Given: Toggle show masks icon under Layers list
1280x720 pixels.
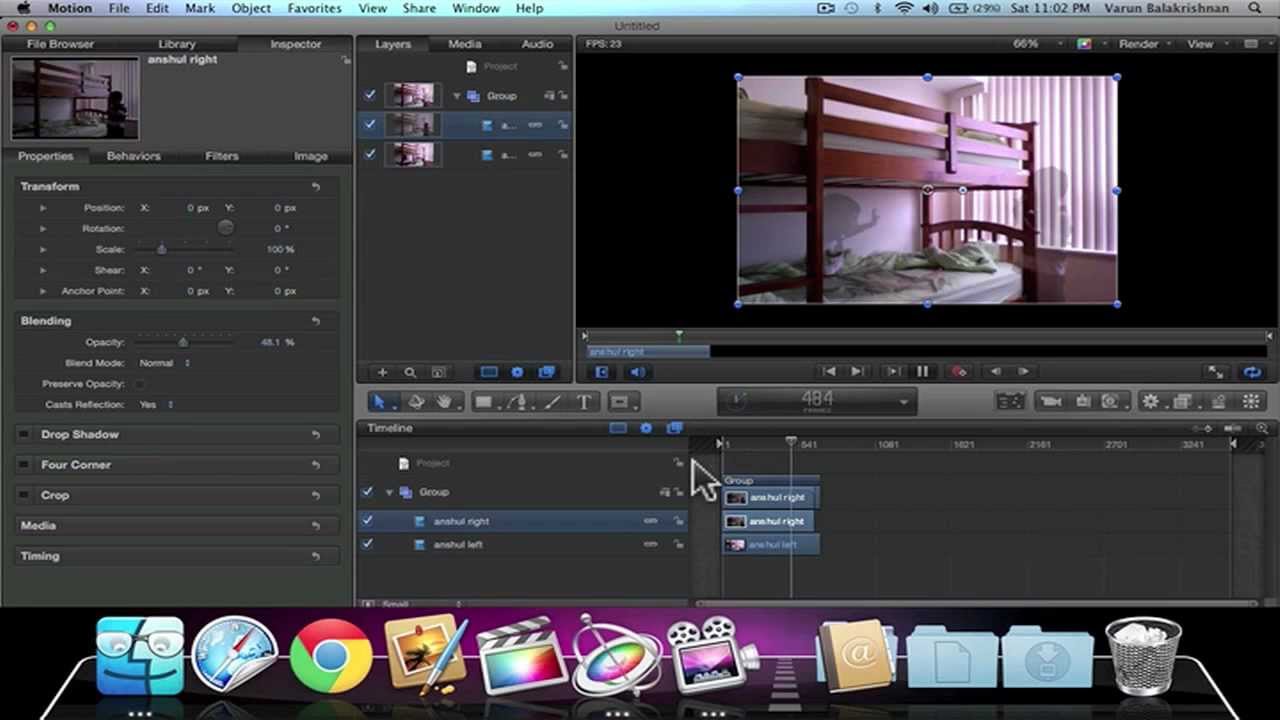Looking at the screenshot, I should tap(489, 372).
